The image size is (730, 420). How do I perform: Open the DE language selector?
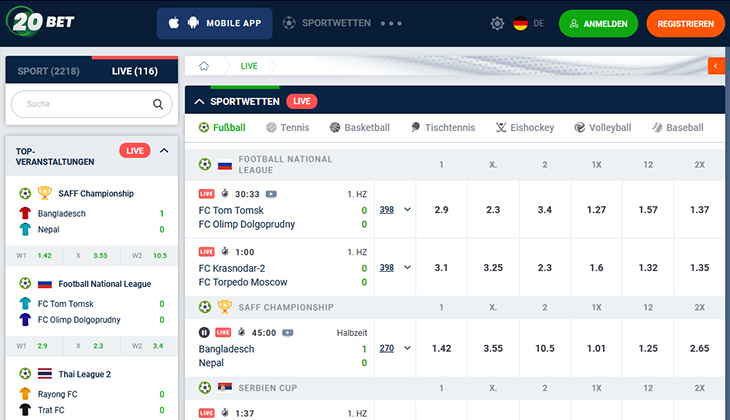pyautogui.click(x=528, y=23)
